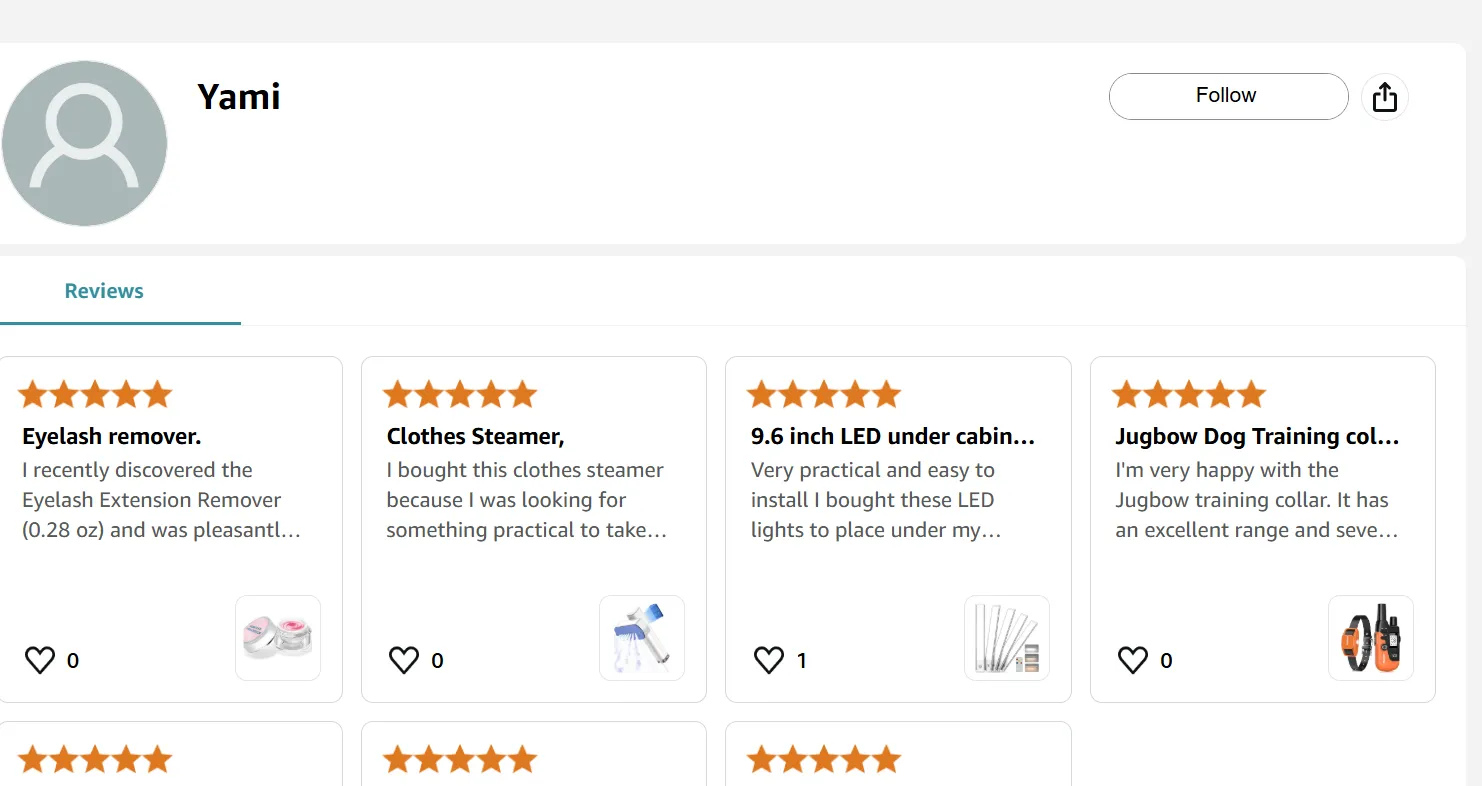
Task: Open the 9.6 inch LED review title
Action: pos(893,436)
